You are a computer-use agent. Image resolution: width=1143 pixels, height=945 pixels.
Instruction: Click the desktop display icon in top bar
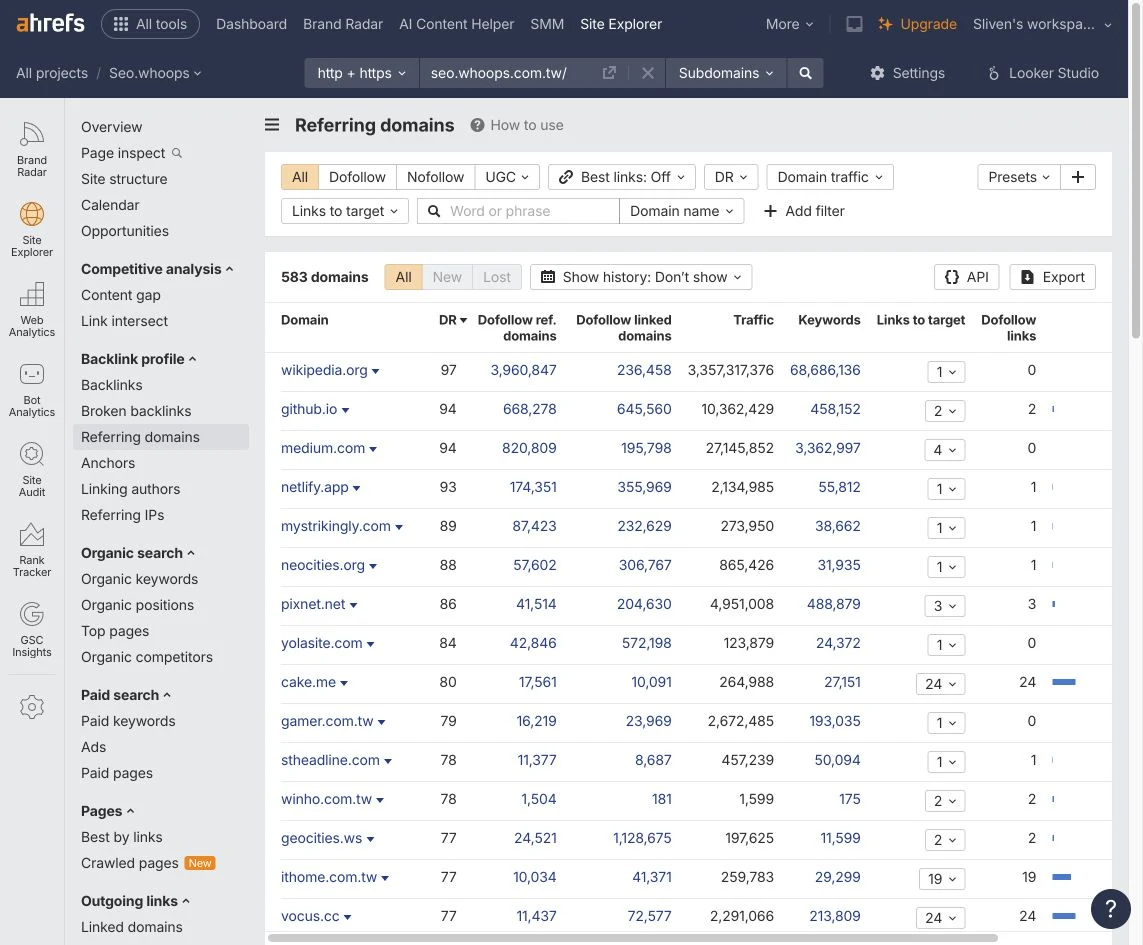854,24
